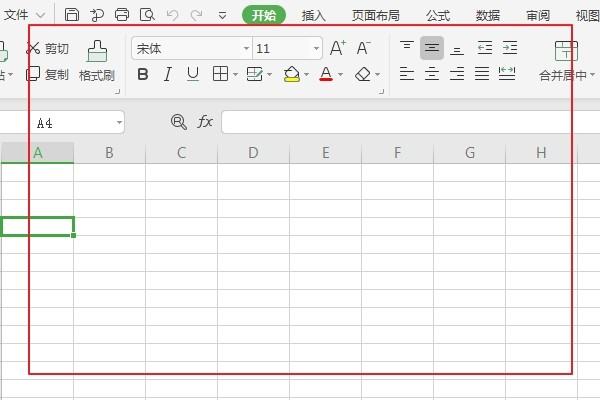Decrease font size with A- icon
The width and height of the screenshot is (600, 400).
pos(363,48)
